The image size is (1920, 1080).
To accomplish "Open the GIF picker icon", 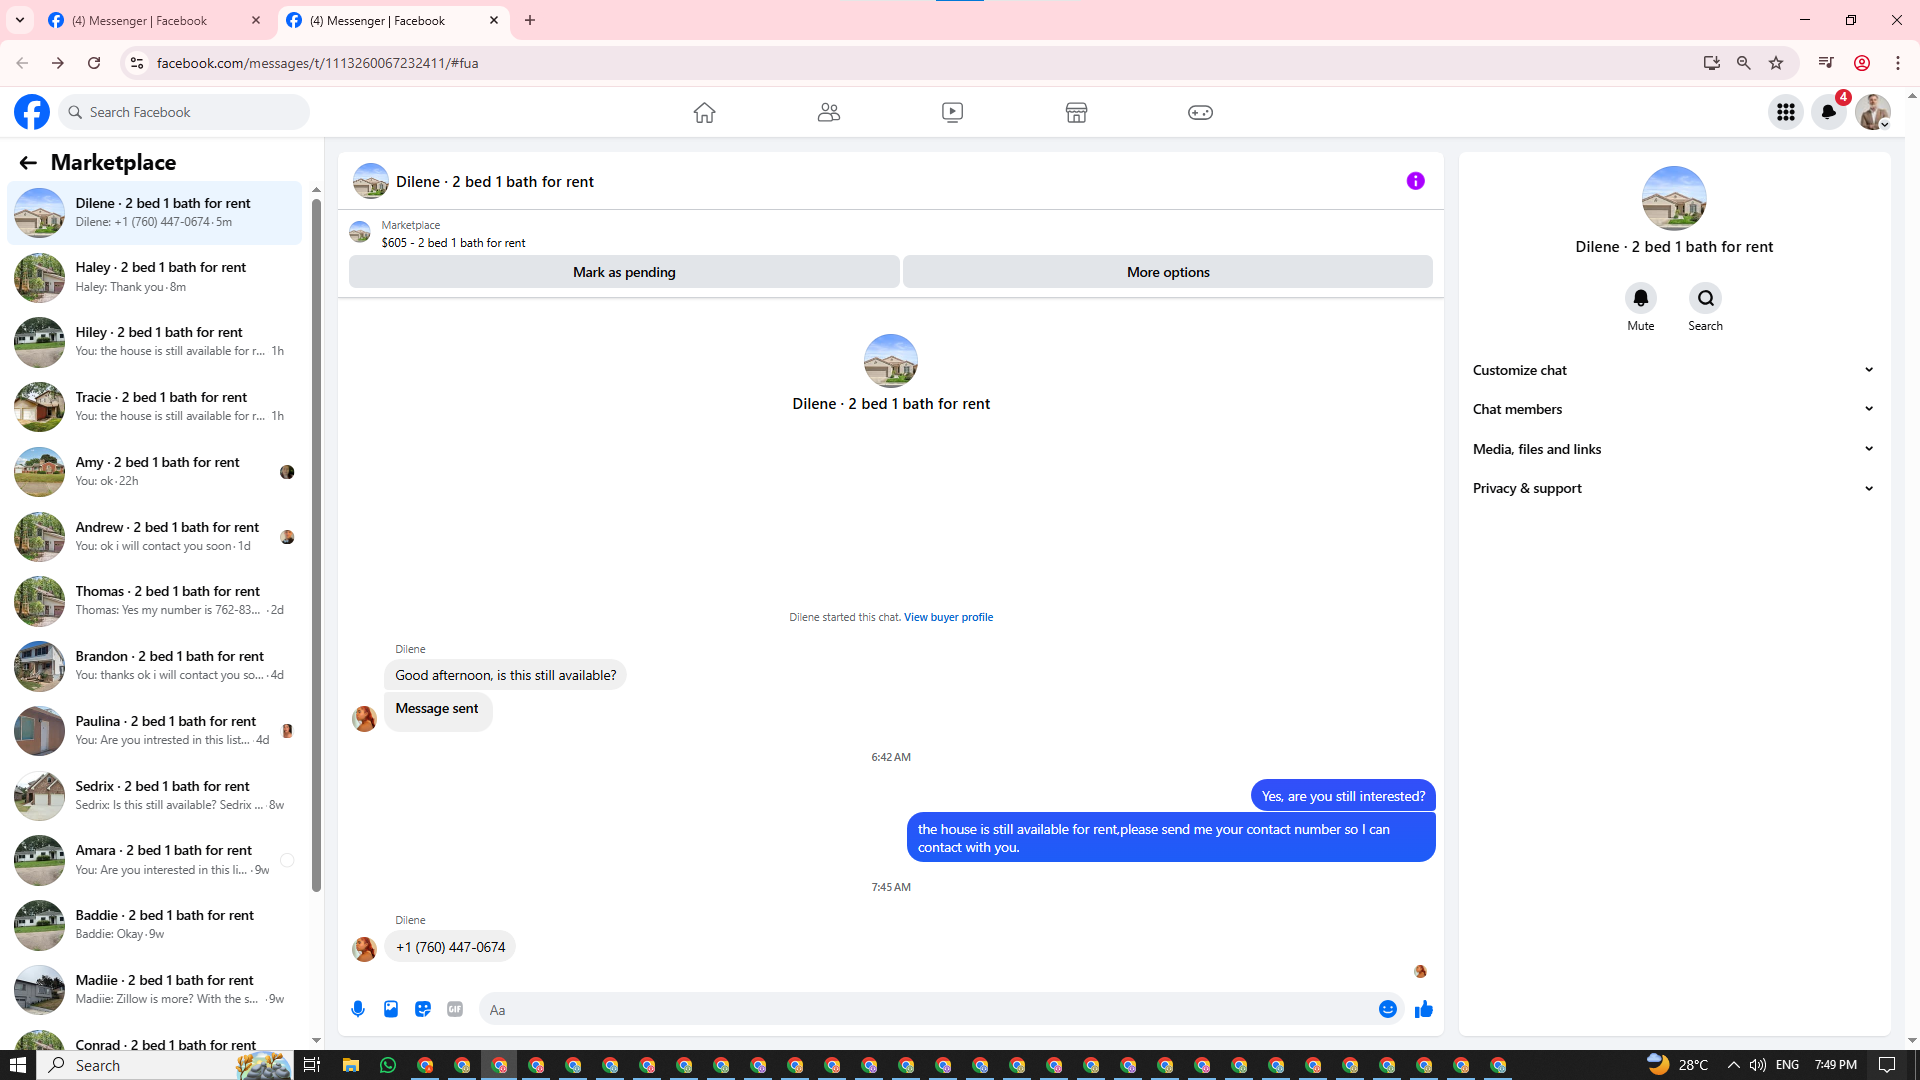I will pos(455,1009).
